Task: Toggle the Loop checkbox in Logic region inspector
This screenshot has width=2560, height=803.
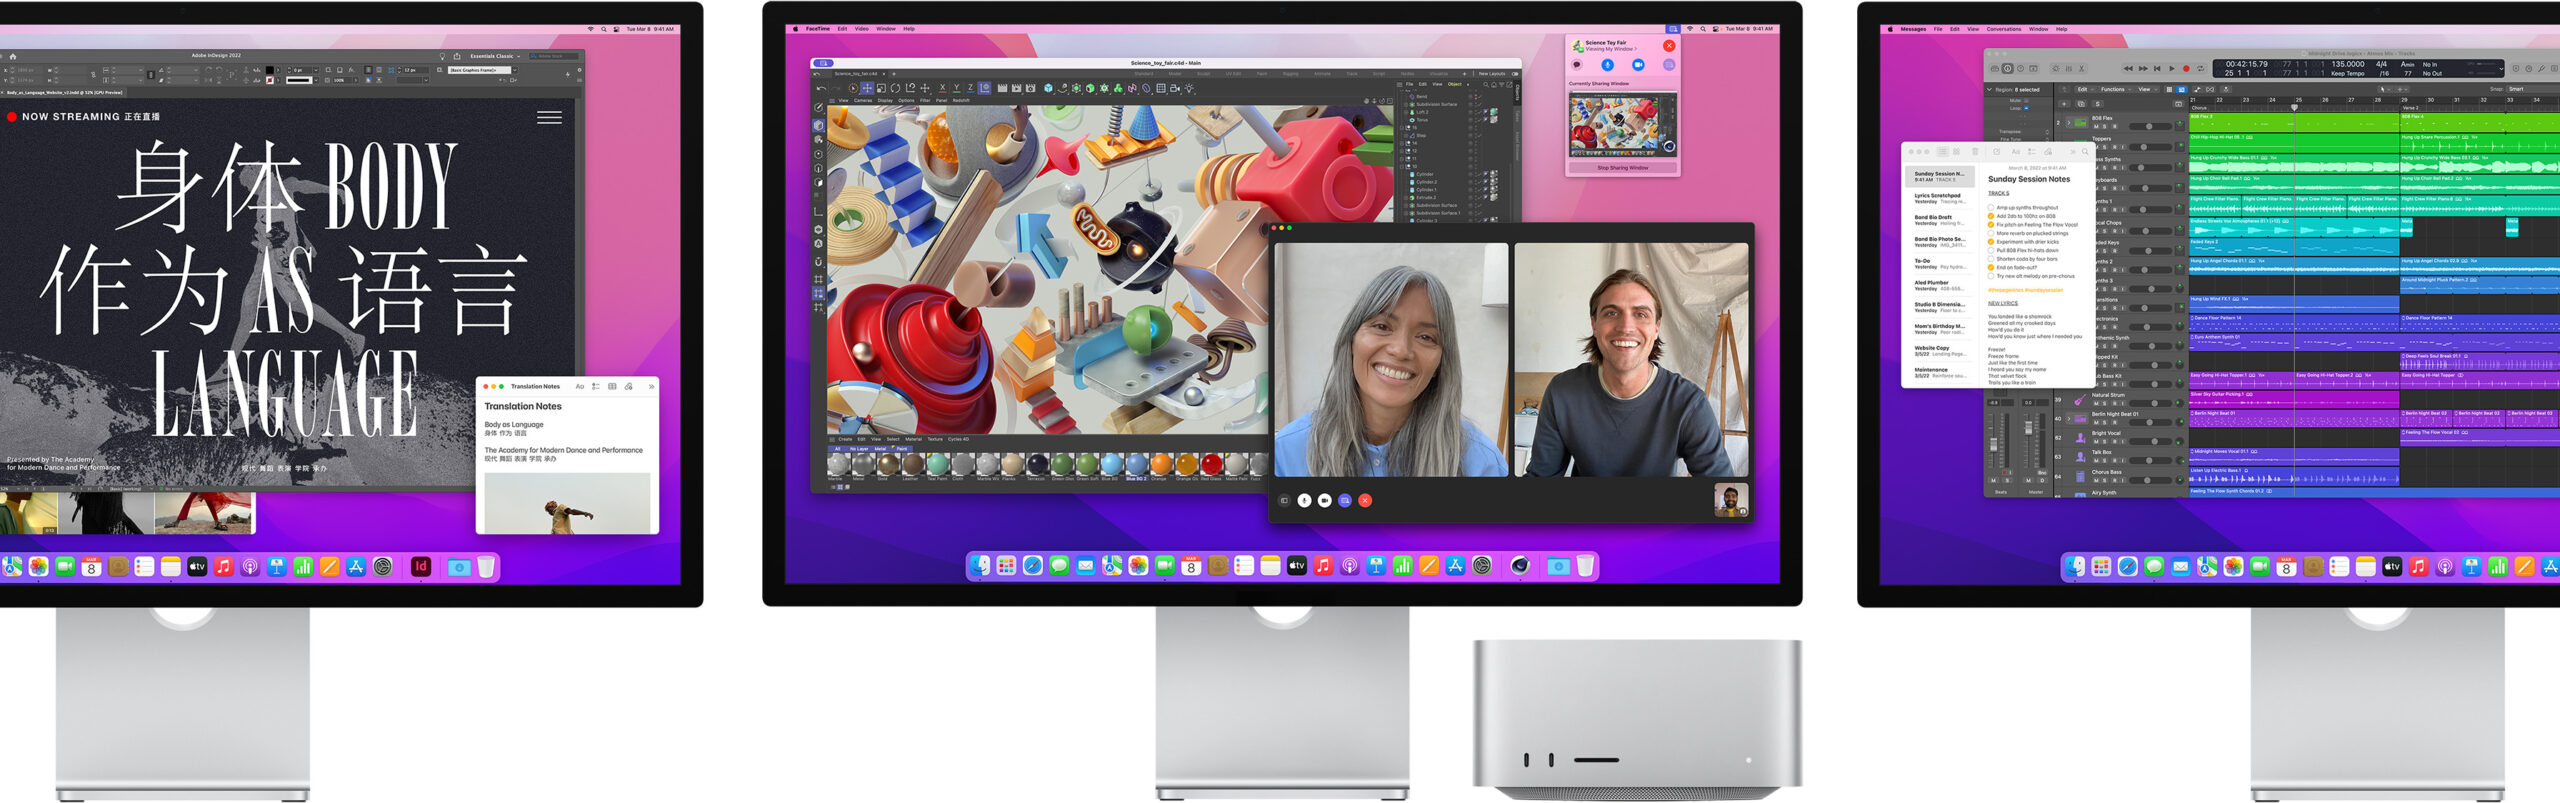Action: (2026, 108)
